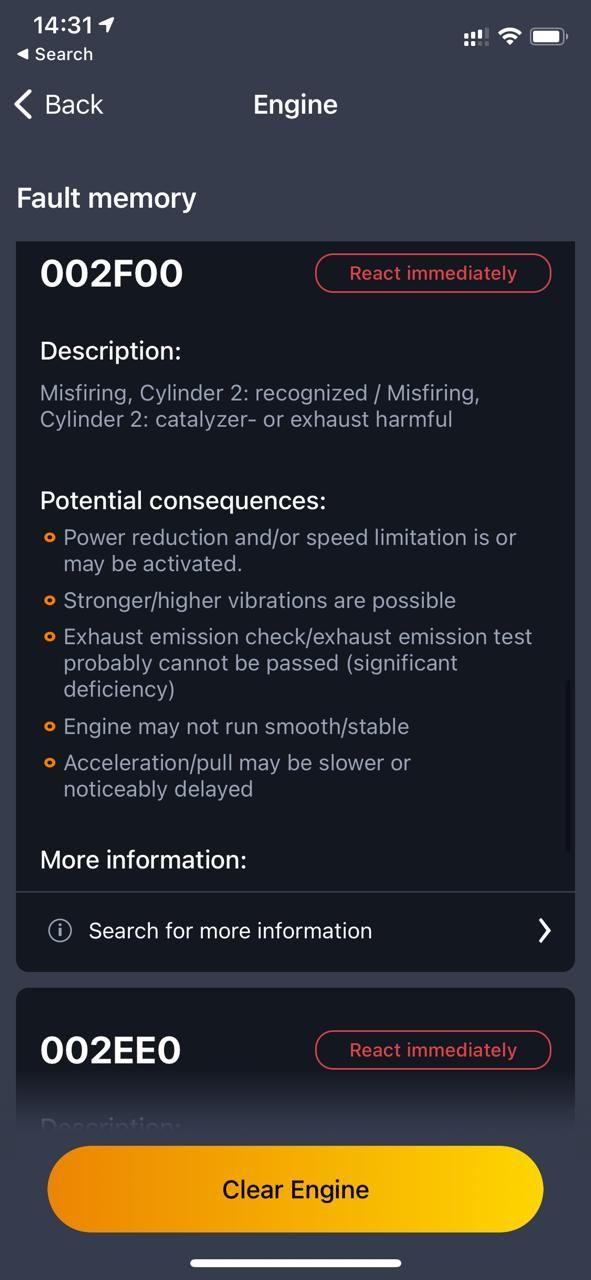Select Search for more information row
The height and width of the screenshot is (1280, 591).
coord(295,930)
